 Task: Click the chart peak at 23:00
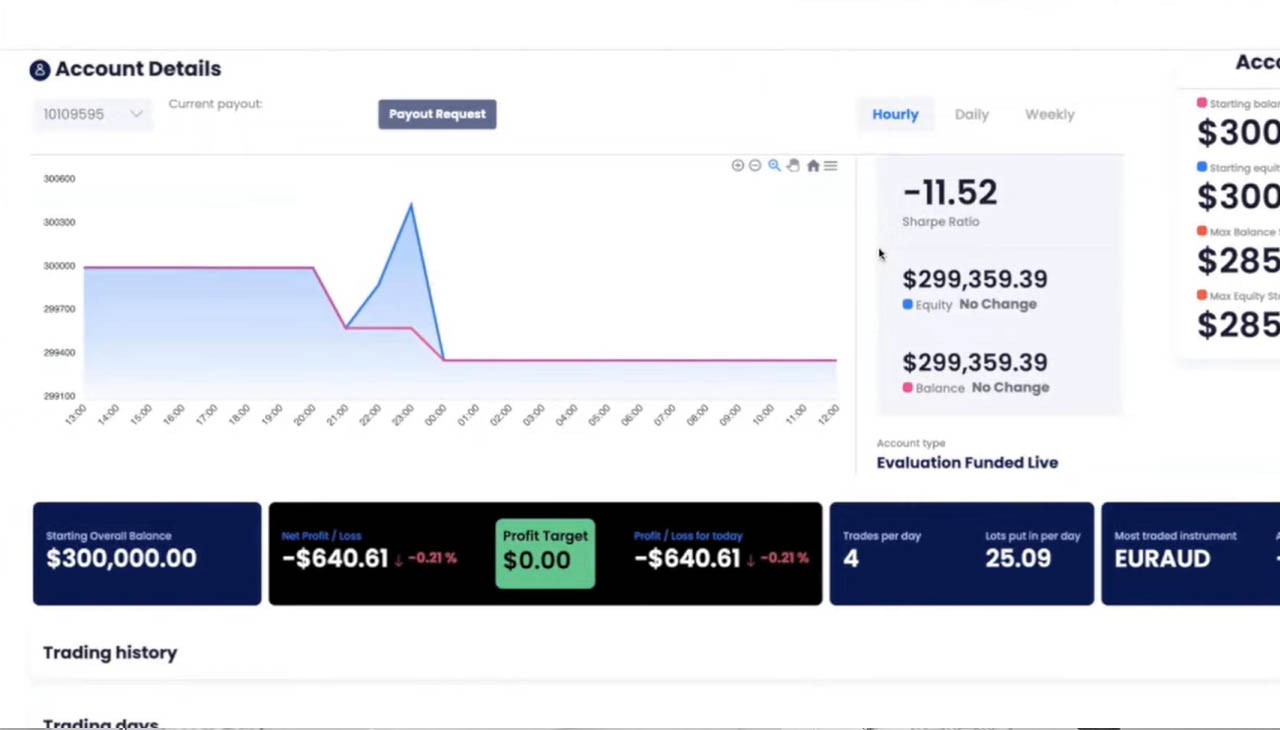pyautogui.click(x=410, y=205)
